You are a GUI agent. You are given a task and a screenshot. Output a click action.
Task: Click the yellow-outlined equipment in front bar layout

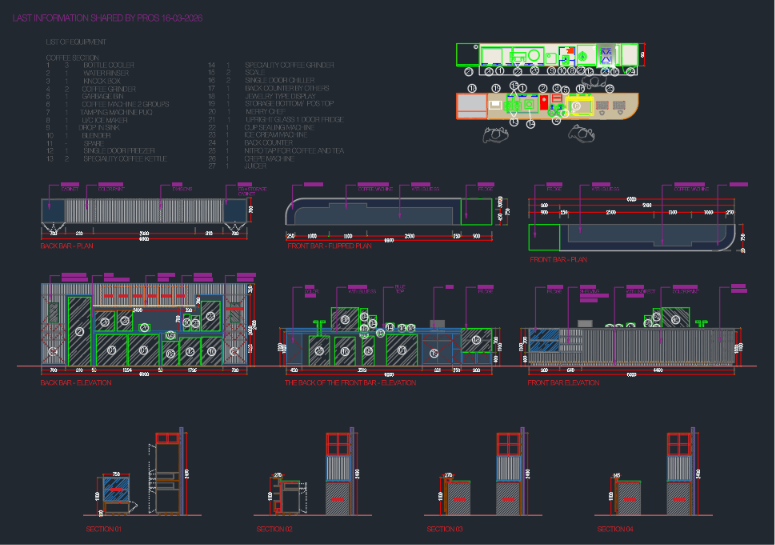579,106
